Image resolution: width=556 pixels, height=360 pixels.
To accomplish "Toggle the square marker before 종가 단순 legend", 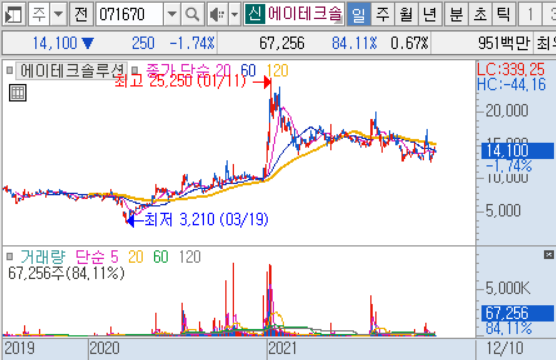I will 135,70.
